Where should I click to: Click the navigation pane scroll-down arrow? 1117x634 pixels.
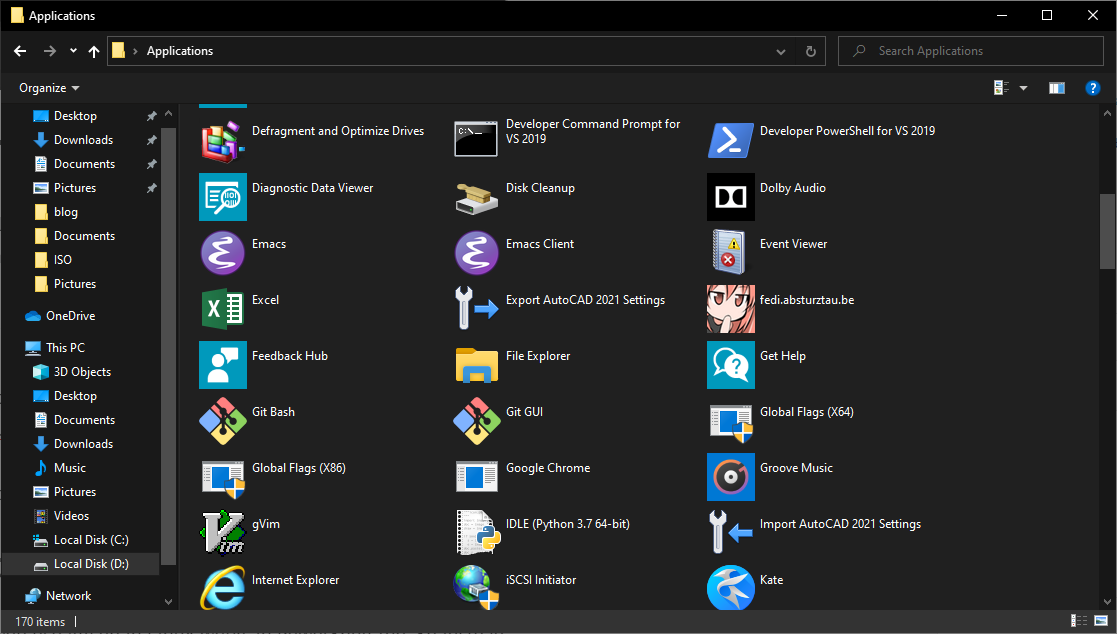pyautogui.click(x=168, y=602)
